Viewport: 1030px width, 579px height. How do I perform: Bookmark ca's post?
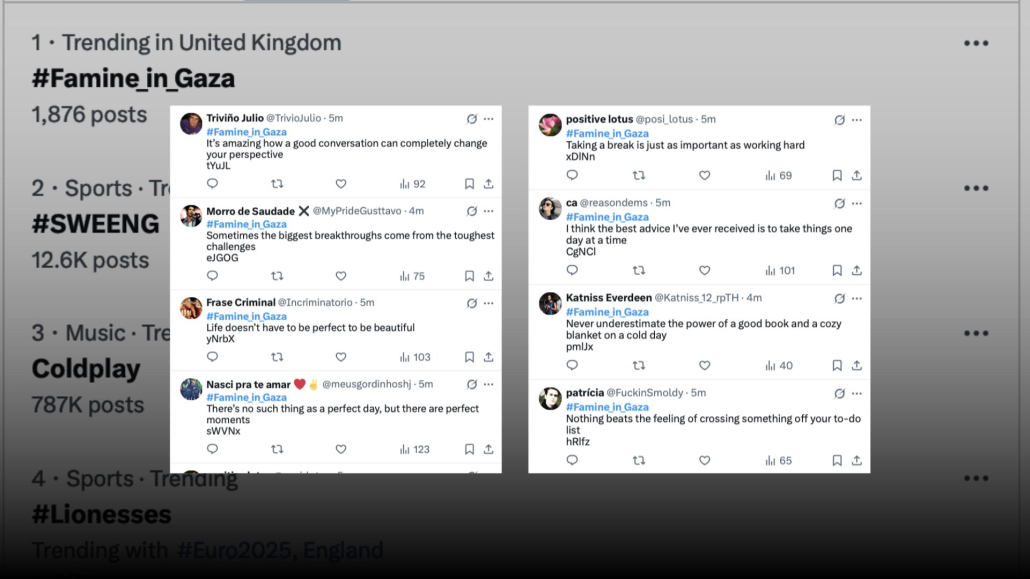[837, 271]
